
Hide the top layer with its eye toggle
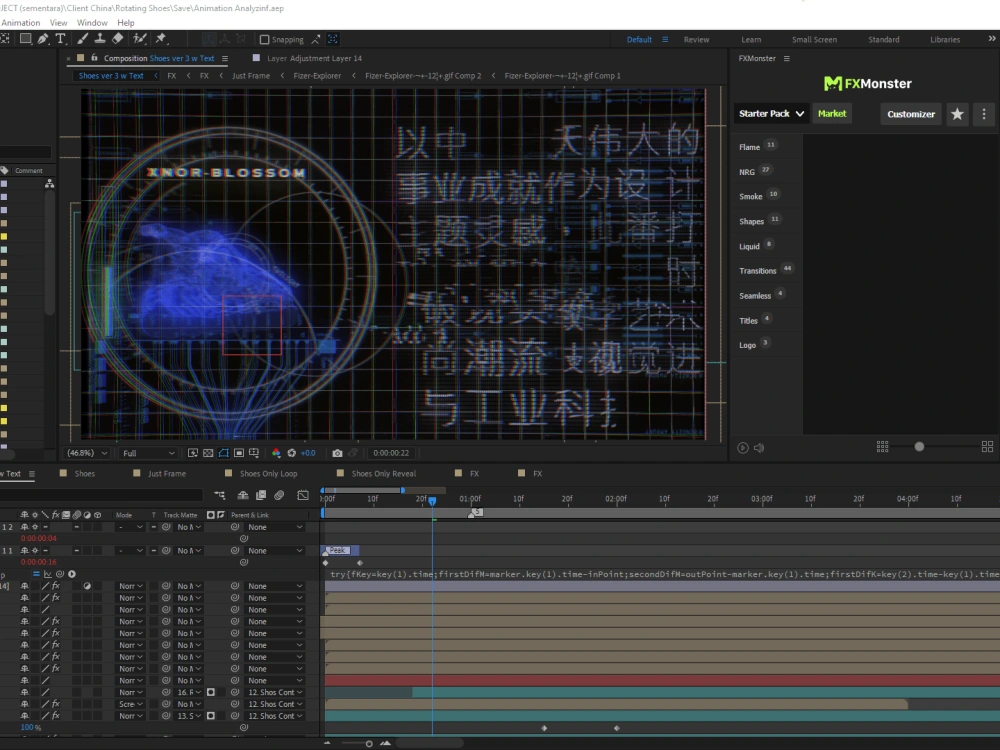(6, 527)
